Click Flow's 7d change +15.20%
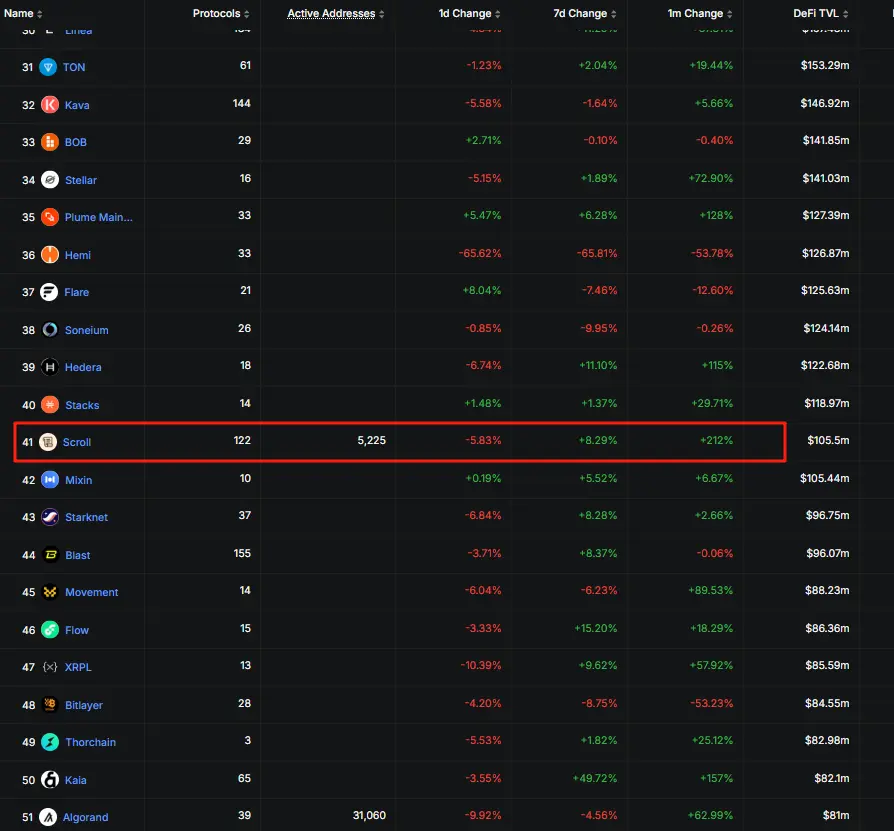This screenshot has width=894, height=831. click(x=596, y=628)
